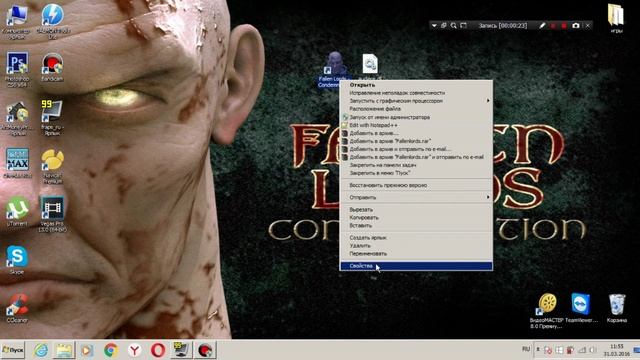Open the Vegas Pro 13.0 desktop shortcut
This screenshot has width=640, height=360.
(x=52, y=214)
